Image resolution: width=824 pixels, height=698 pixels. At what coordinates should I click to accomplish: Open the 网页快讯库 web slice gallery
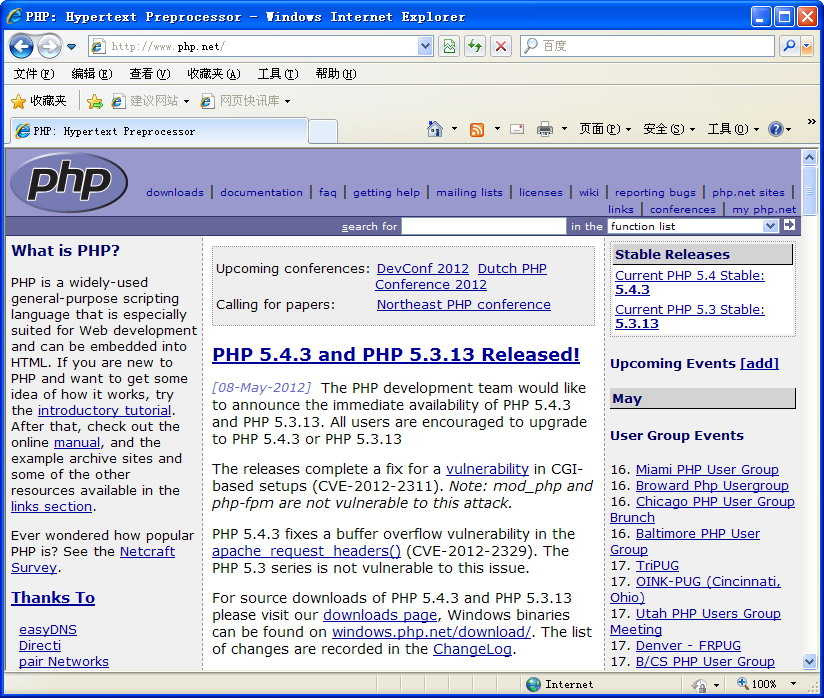coord(245,101)
